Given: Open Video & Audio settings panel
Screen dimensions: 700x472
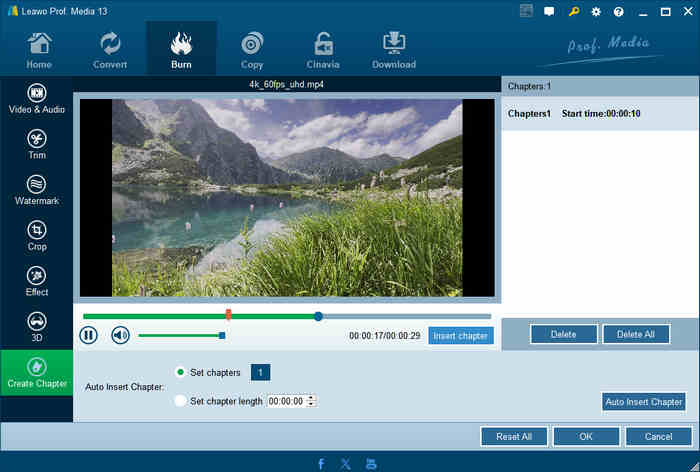Looking at the screenshot, I should pos(37,99).
